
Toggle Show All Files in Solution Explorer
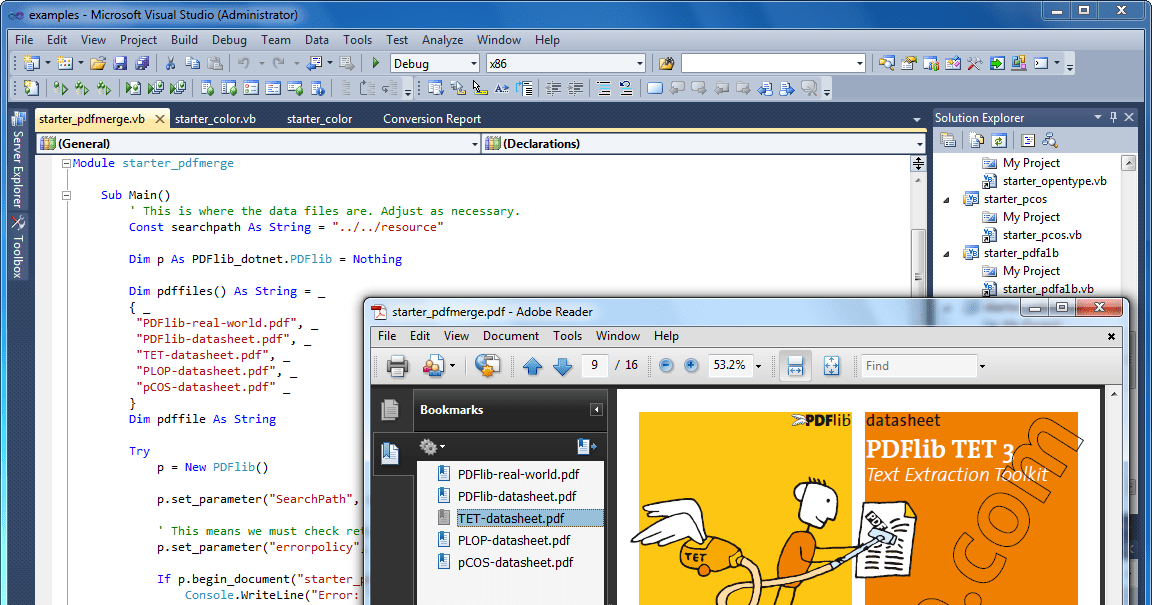tap(976, 140)
